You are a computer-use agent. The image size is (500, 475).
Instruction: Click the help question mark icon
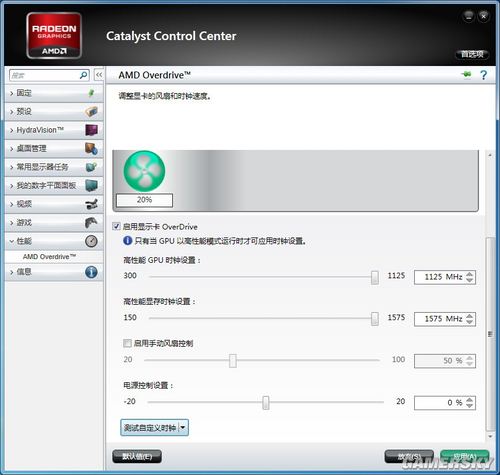click(x=483, y=75)
